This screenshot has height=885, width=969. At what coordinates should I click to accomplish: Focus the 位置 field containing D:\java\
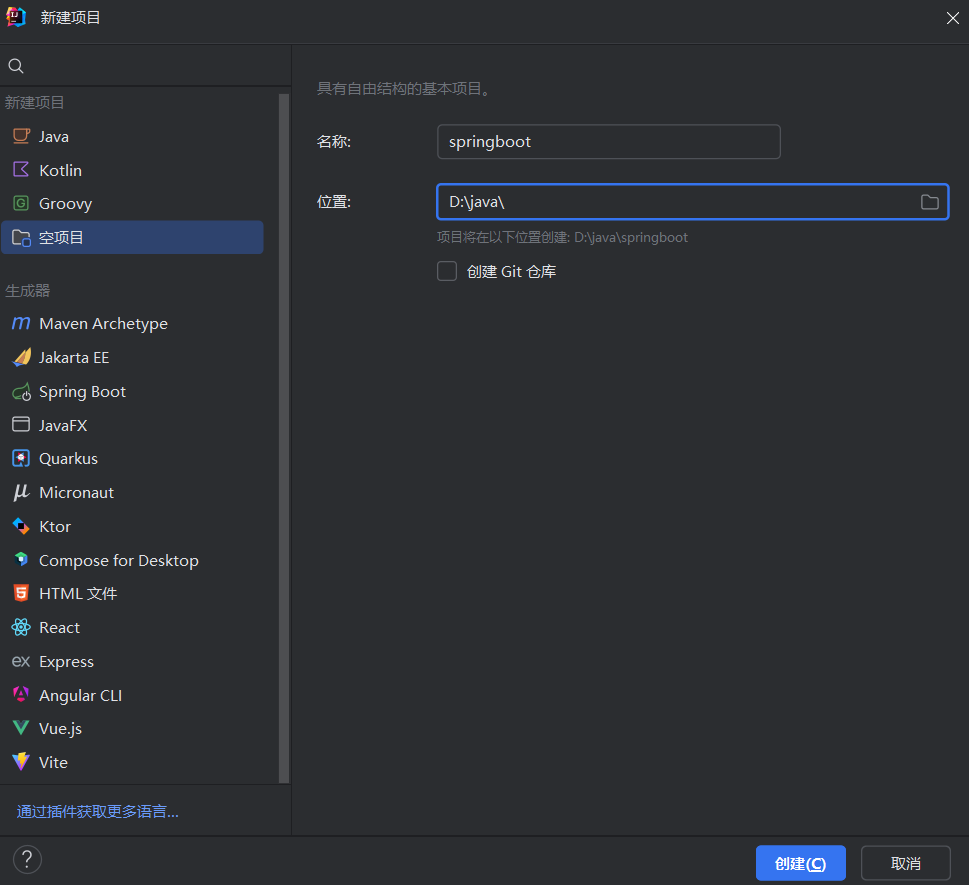(x=692, y=202)
